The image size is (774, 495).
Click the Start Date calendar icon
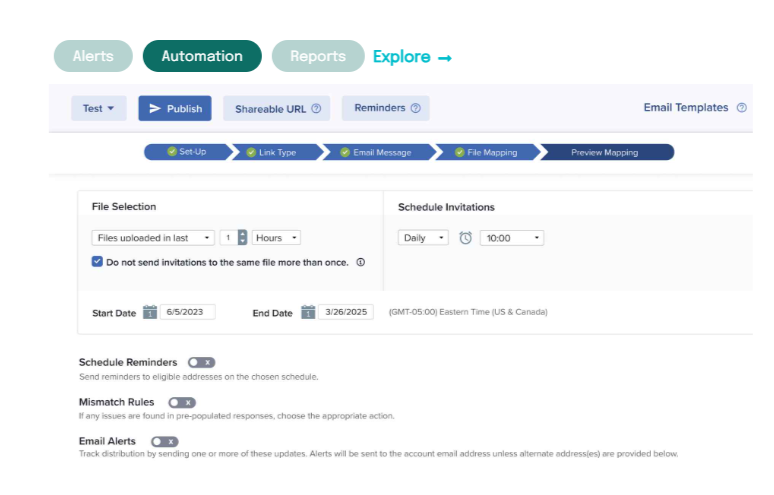[x=150, y=312]
